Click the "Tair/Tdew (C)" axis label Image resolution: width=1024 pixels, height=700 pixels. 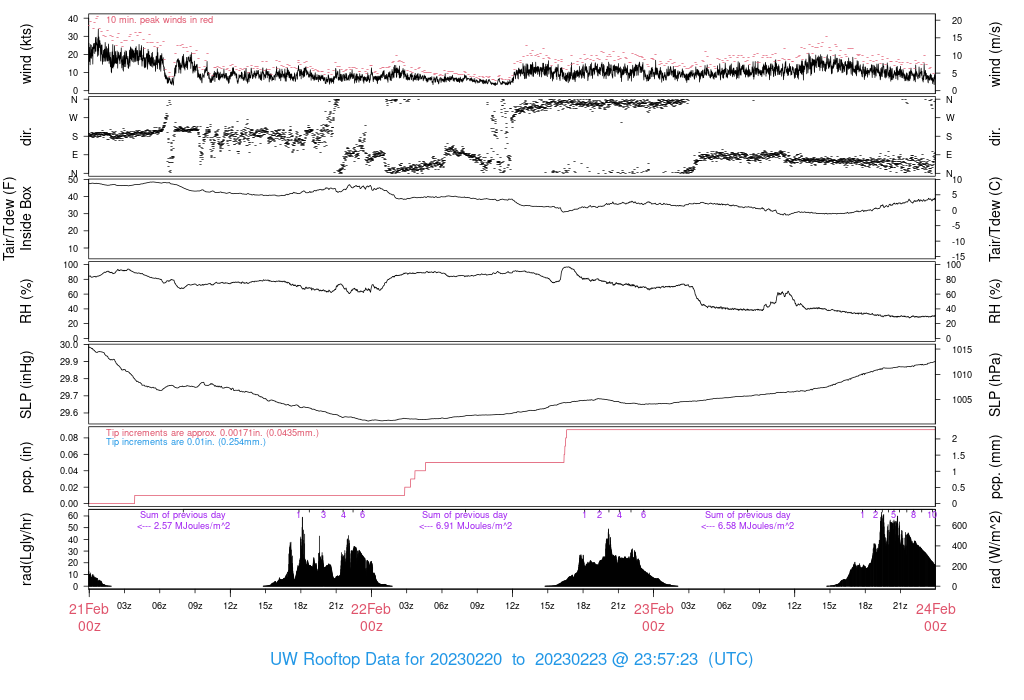tap(995, 219)
